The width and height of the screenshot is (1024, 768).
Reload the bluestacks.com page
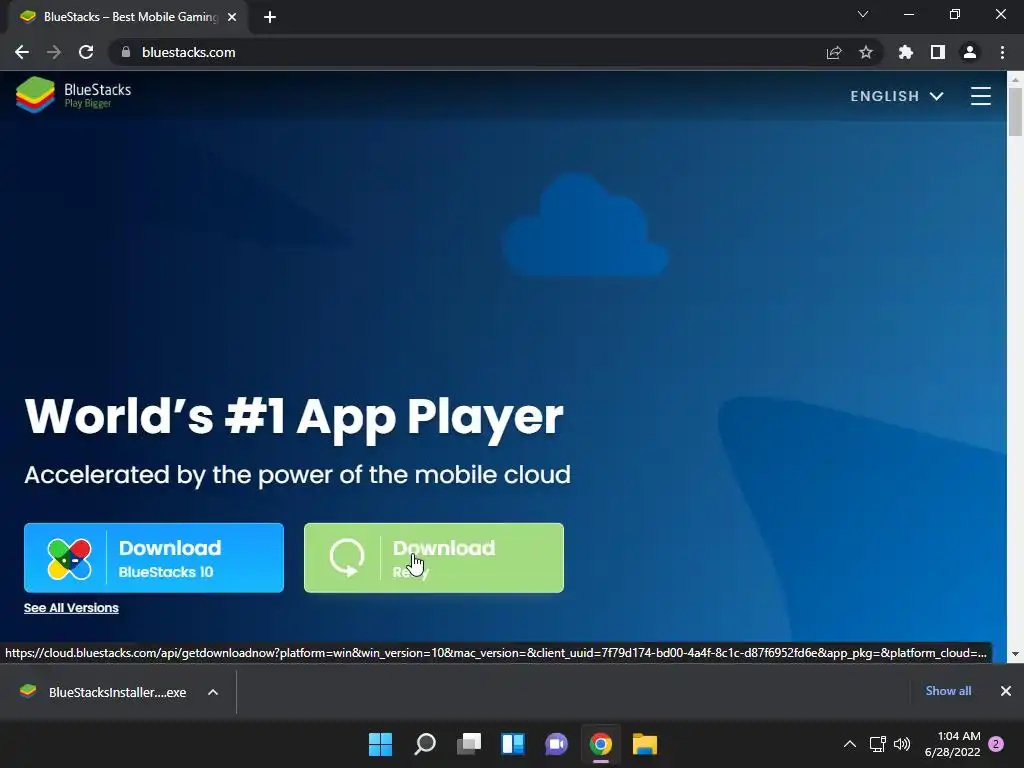(86, 52)
